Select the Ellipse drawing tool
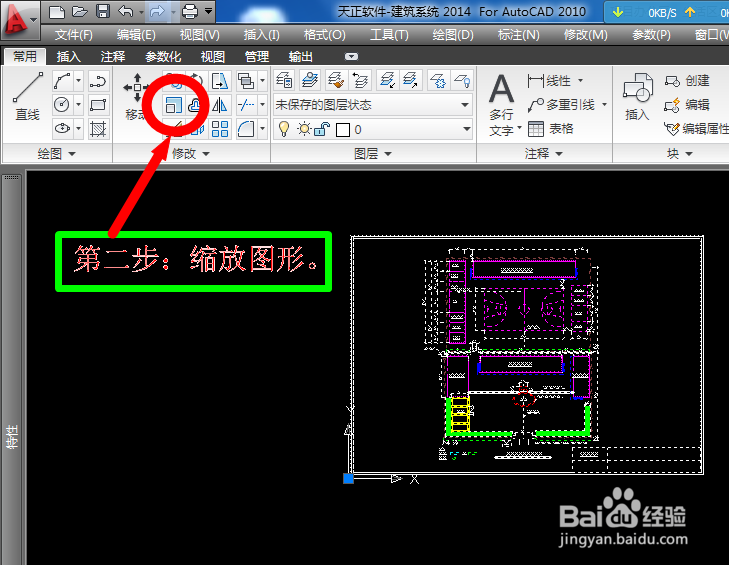Image resolution: width=729 pixels, height=565 pixels. click(x=62, y=128)
